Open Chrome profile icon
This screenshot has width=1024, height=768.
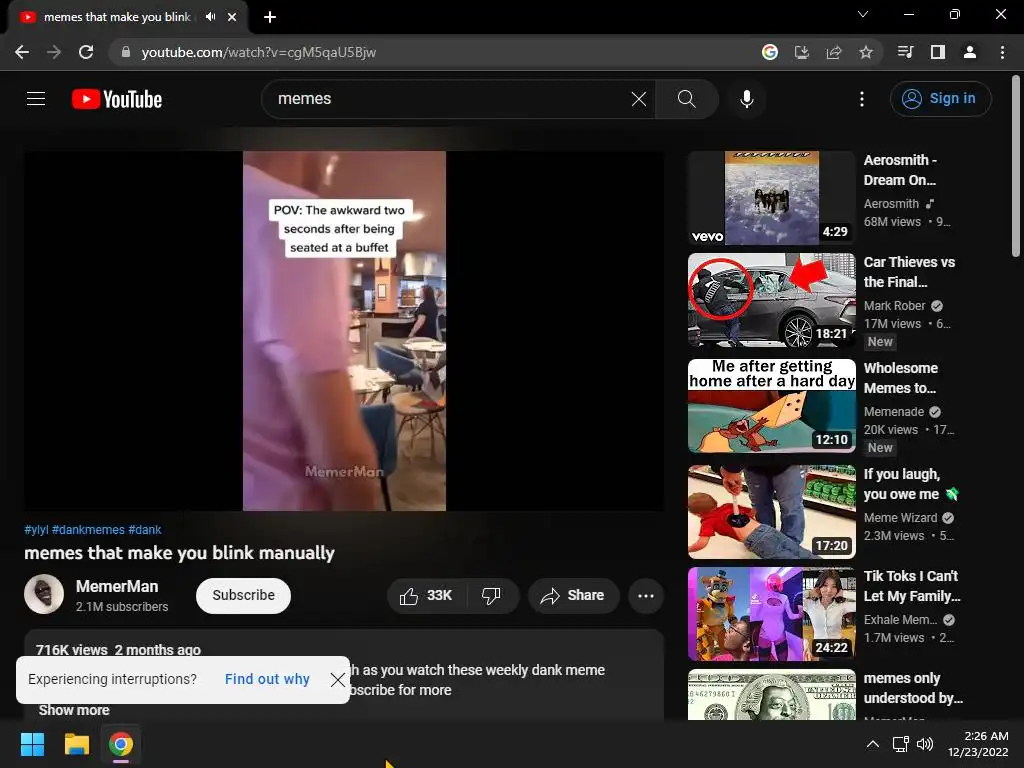pos(970,52)
